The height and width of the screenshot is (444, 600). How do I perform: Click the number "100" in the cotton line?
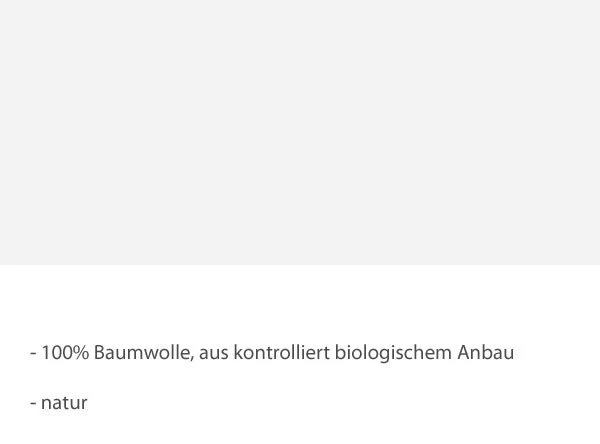pyautogui.click(x=57, y=353)
